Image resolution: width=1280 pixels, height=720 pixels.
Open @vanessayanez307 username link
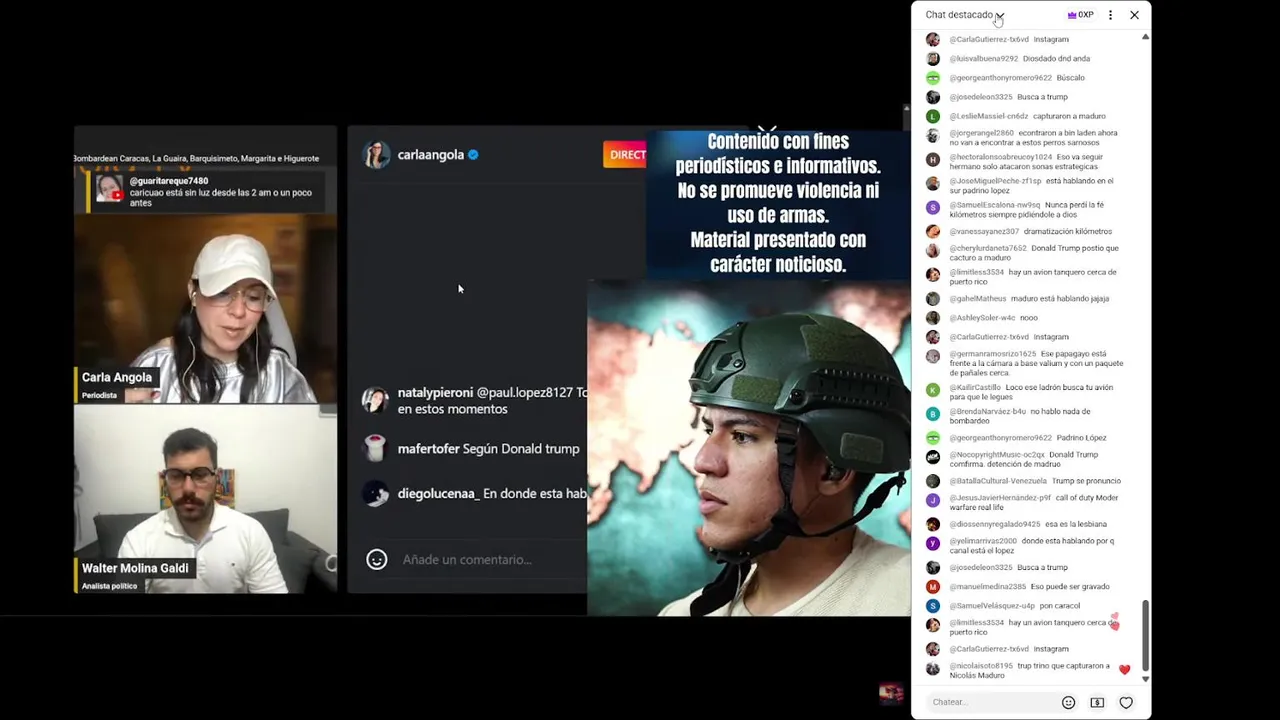pyautogui.click(x=984, y=232)
